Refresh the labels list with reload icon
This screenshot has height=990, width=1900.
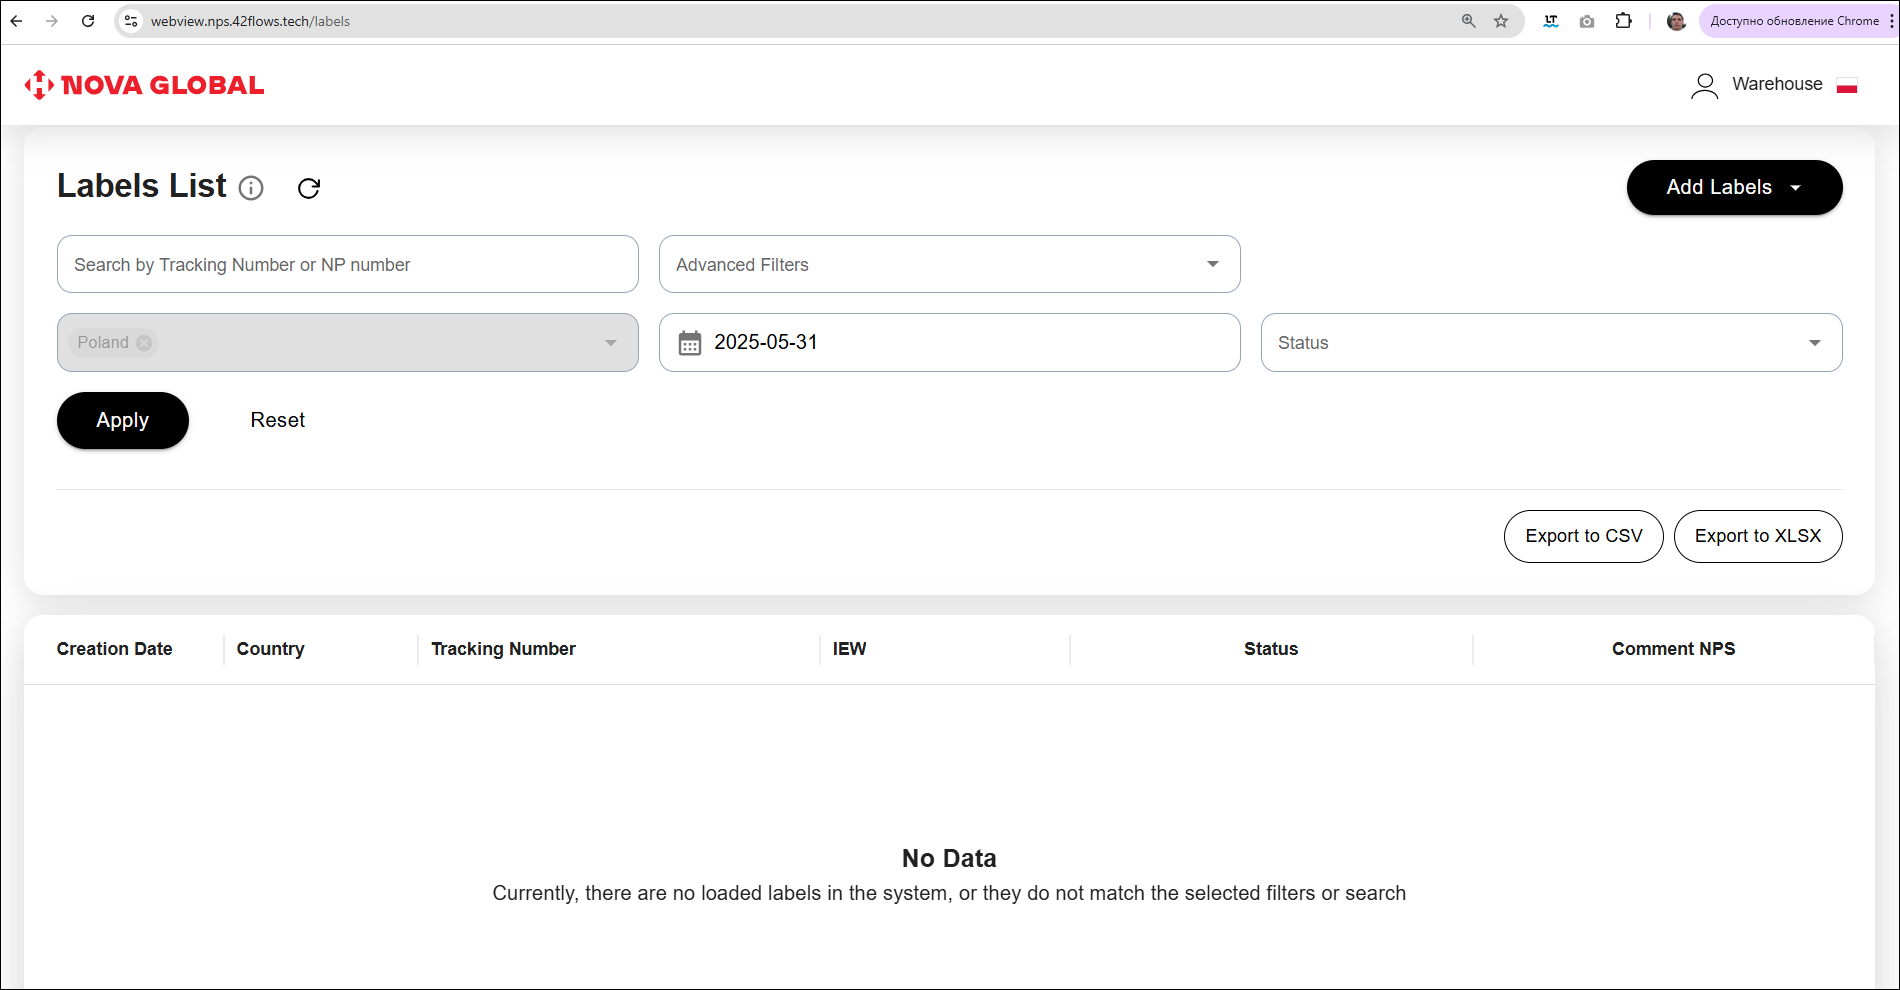(309, 188)
